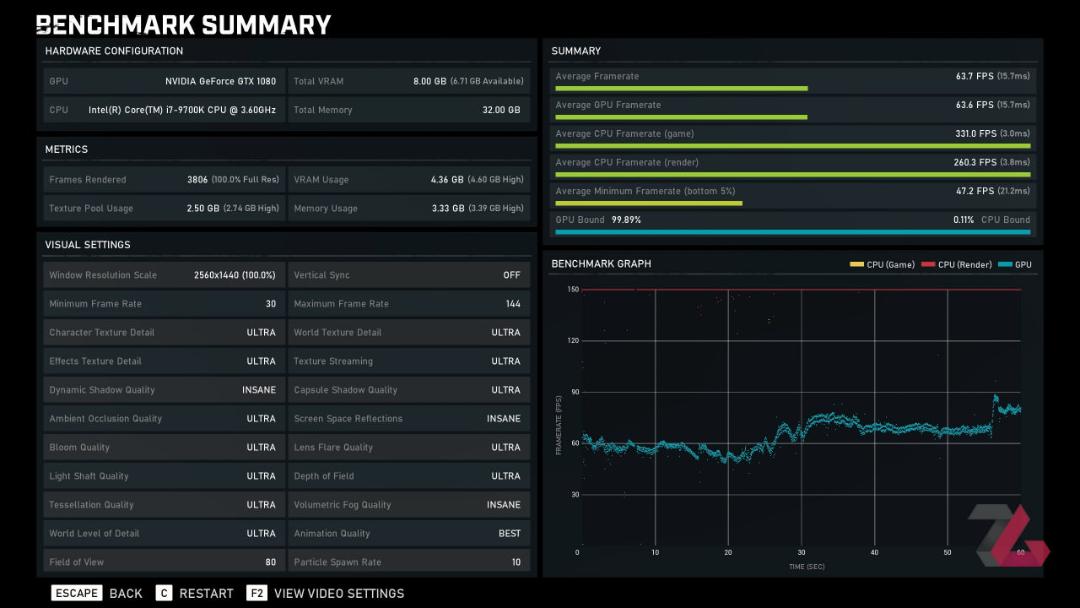Click VRAM Usage 4.36 GB row
Image resolution: width=1080 pixels, height=608 pixels.
pos(408,180)
